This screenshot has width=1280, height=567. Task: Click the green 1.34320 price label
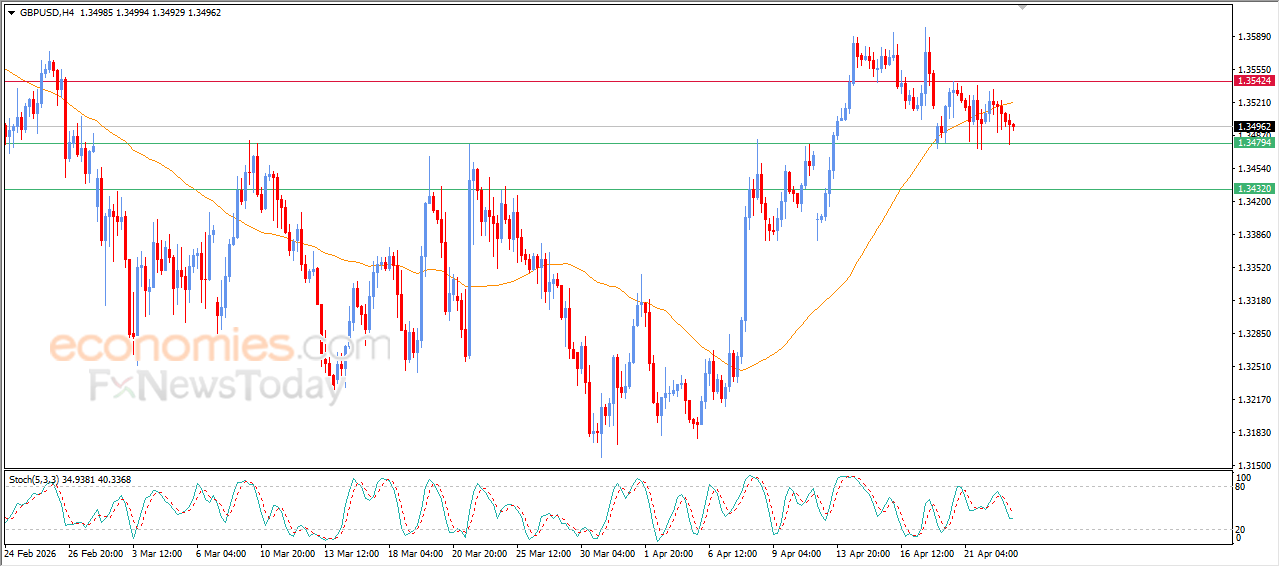coord(1254,189)
